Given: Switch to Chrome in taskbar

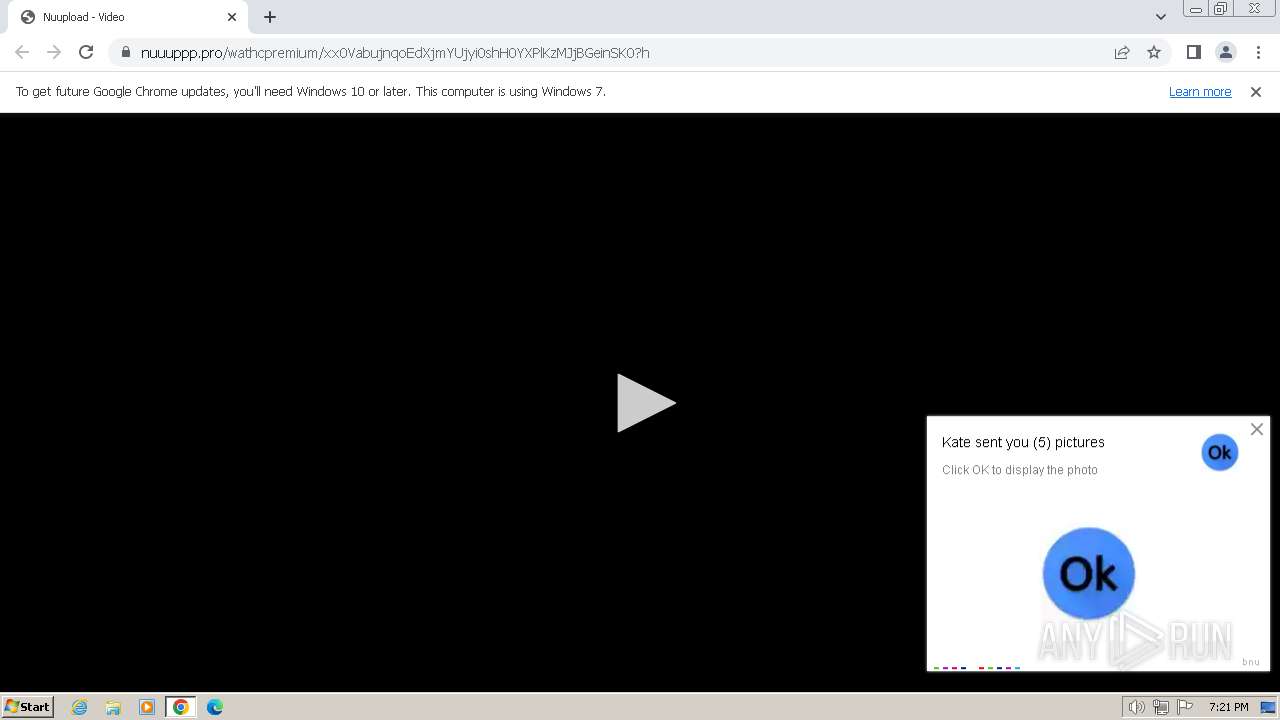Looking at the screenshot, I should [181, 707].
